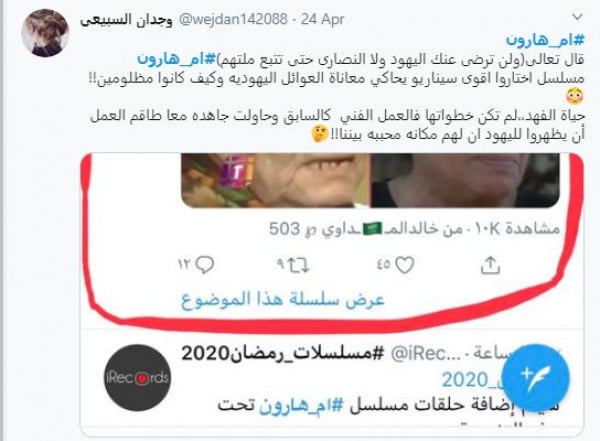The image size is (600, 441).
Task: Open the inline #ام_هارون hashtag after the verse
Action: (x=177, y=59)
